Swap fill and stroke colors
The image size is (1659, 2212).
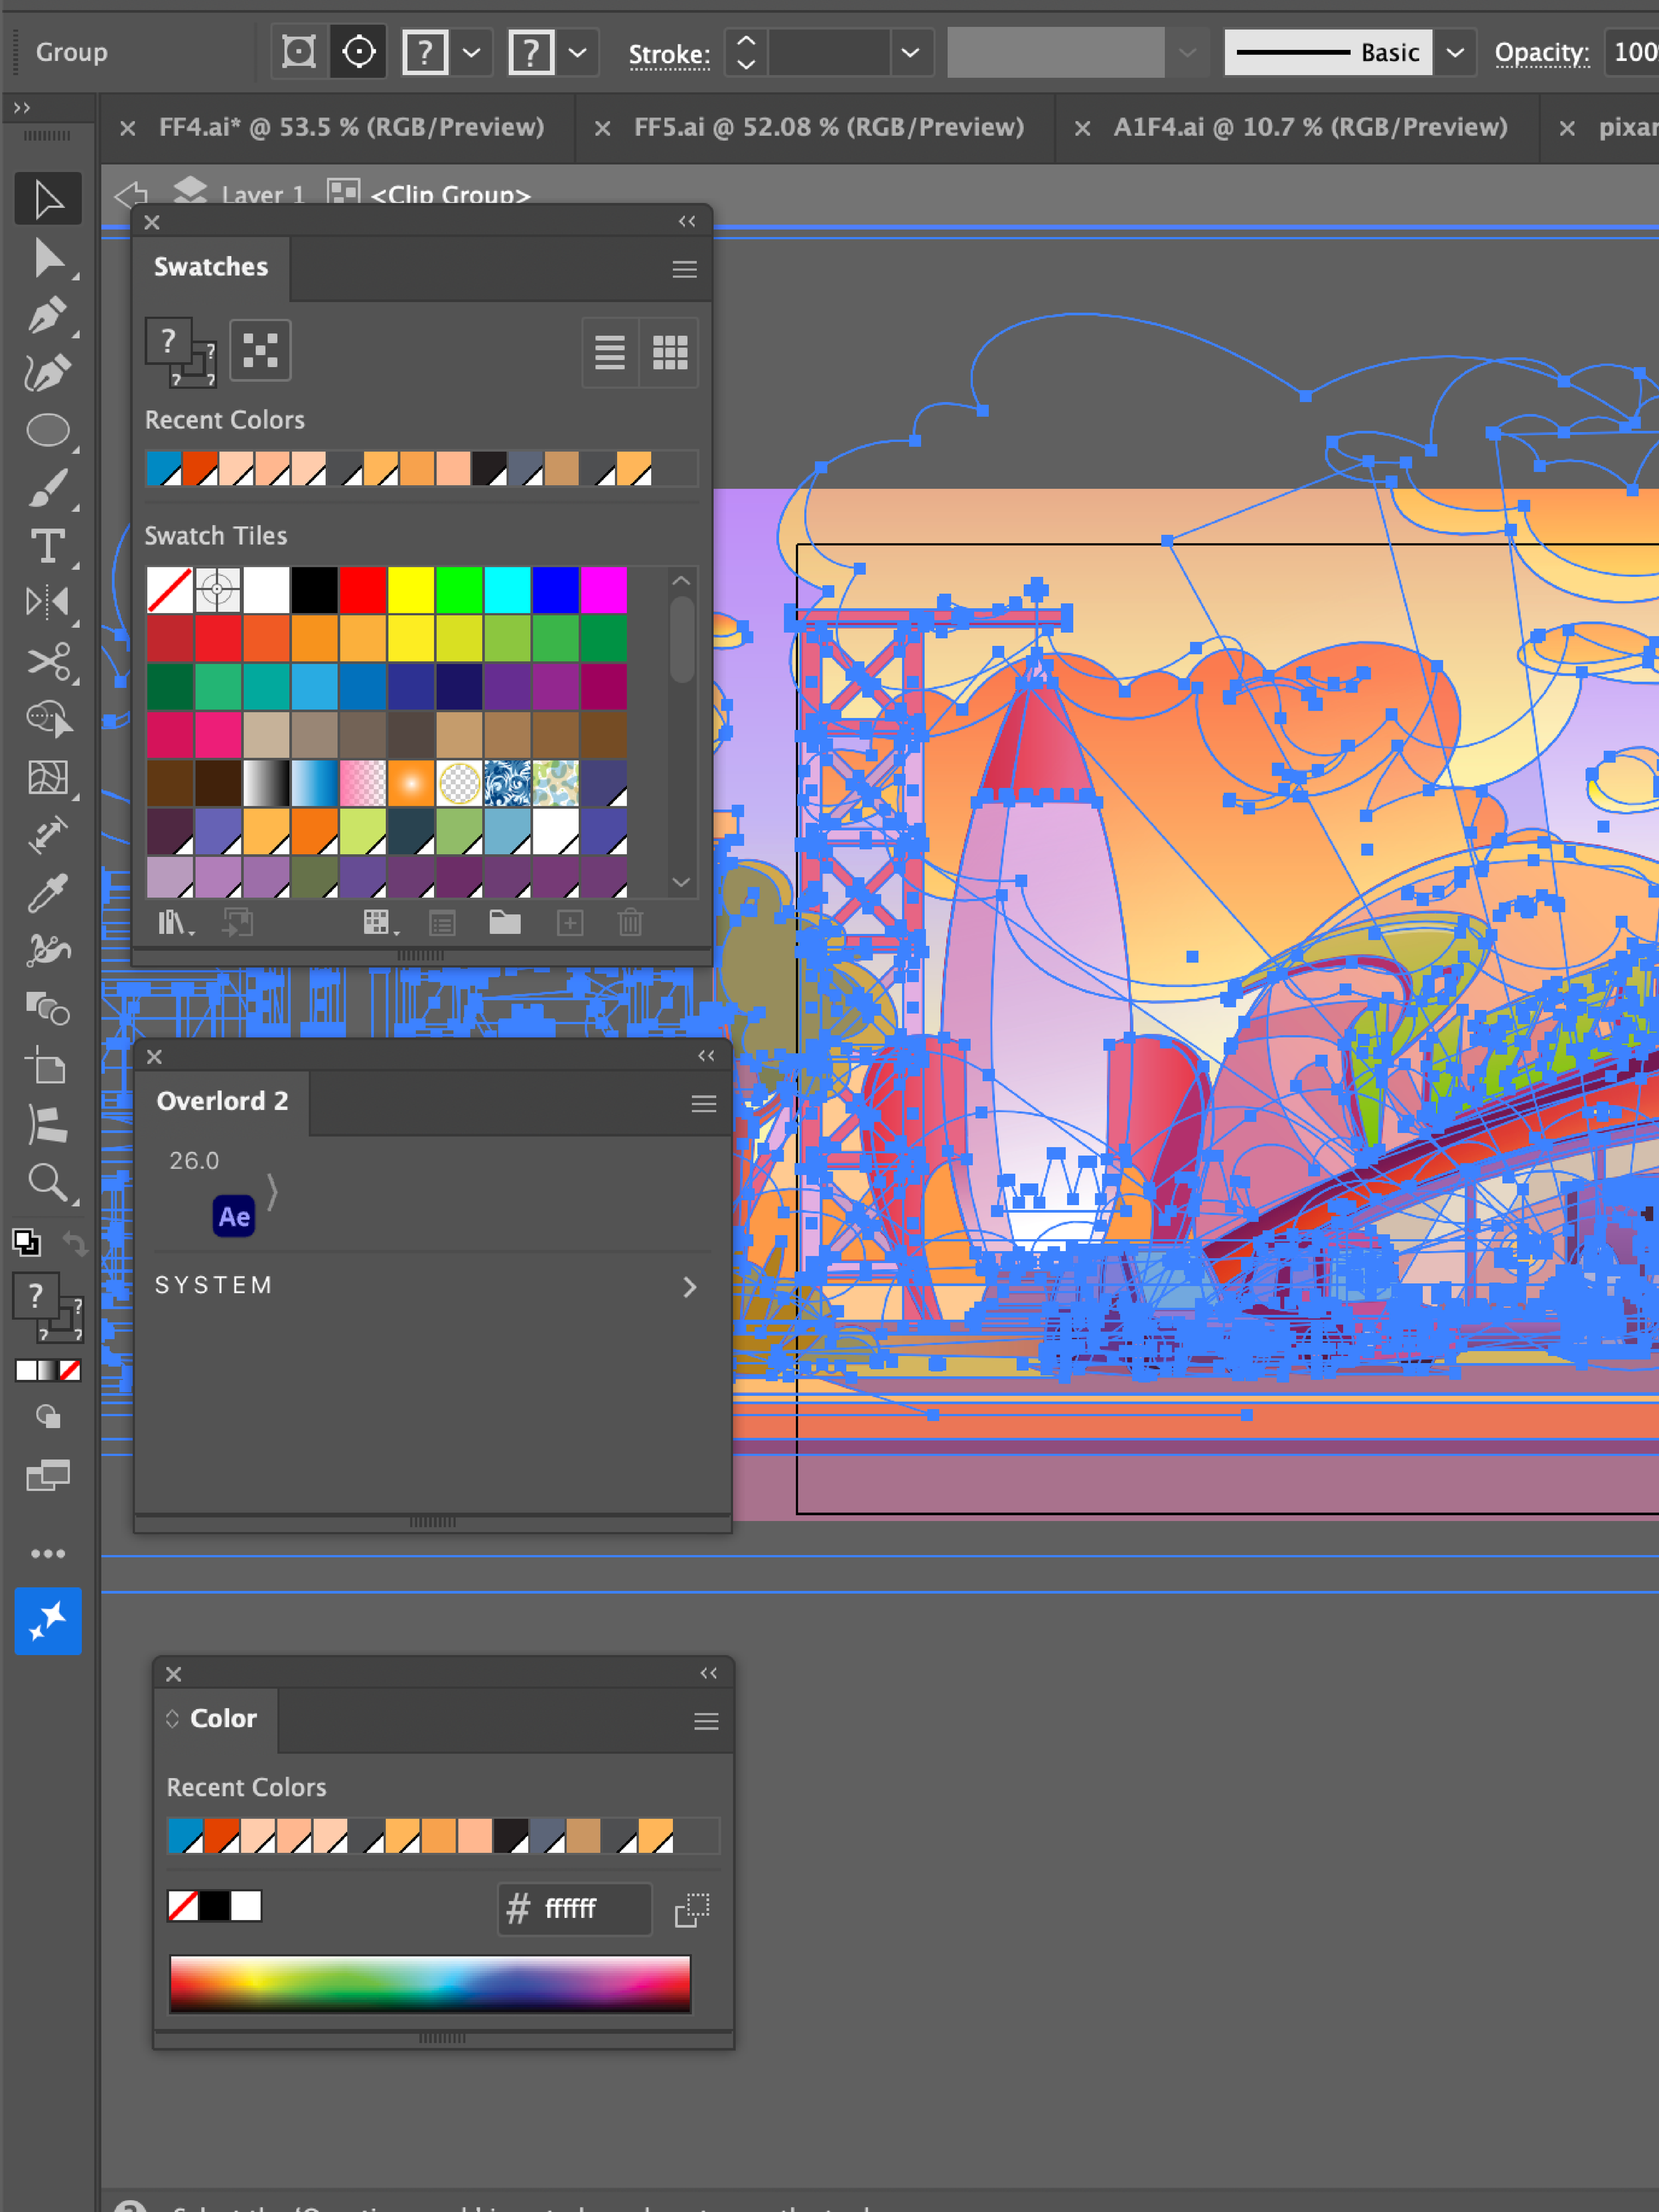tap(75, 1243)
